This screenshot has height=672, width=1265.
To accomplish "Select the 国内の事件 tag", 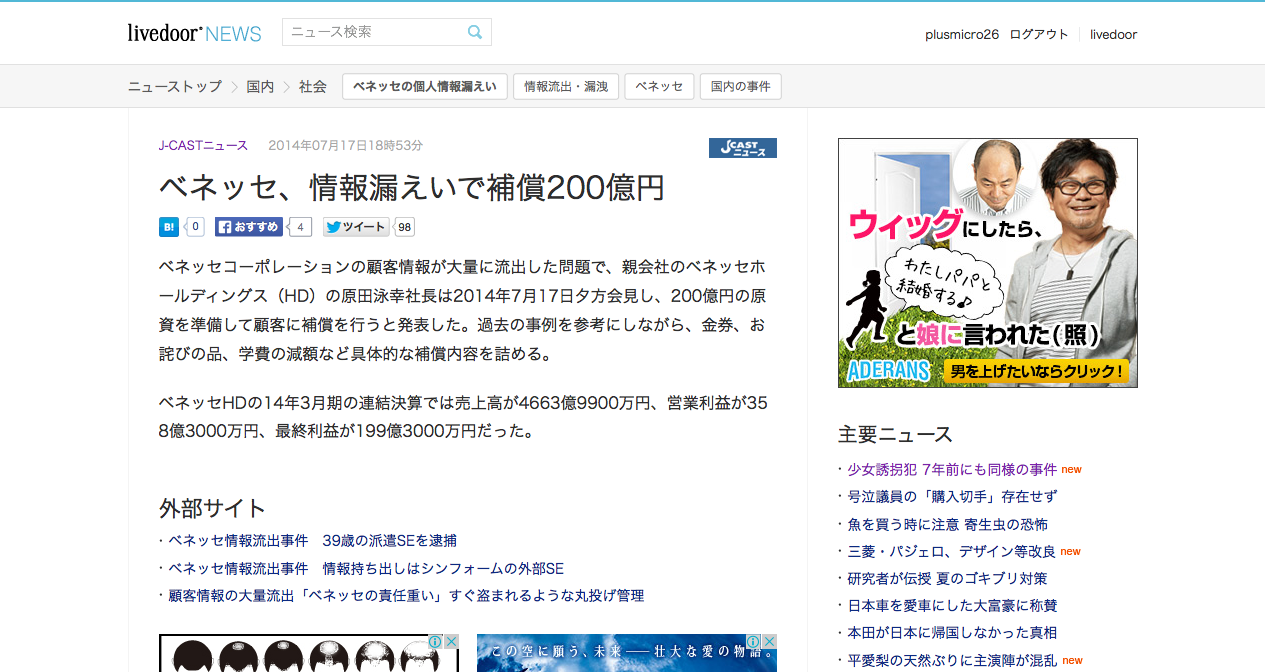I will tap(741, 87).
